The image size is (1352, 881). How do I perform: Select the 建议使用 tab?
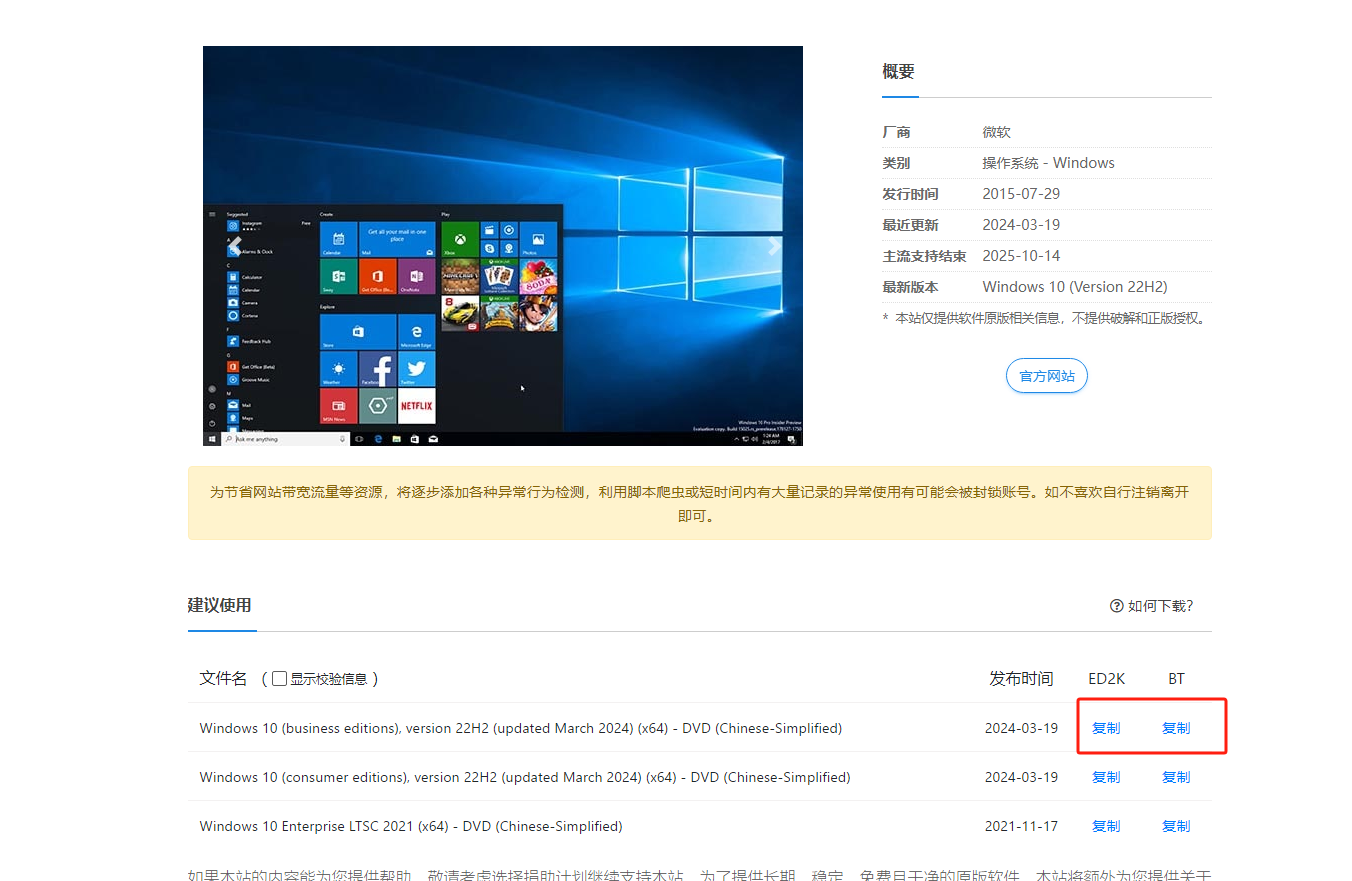point(220,605)
